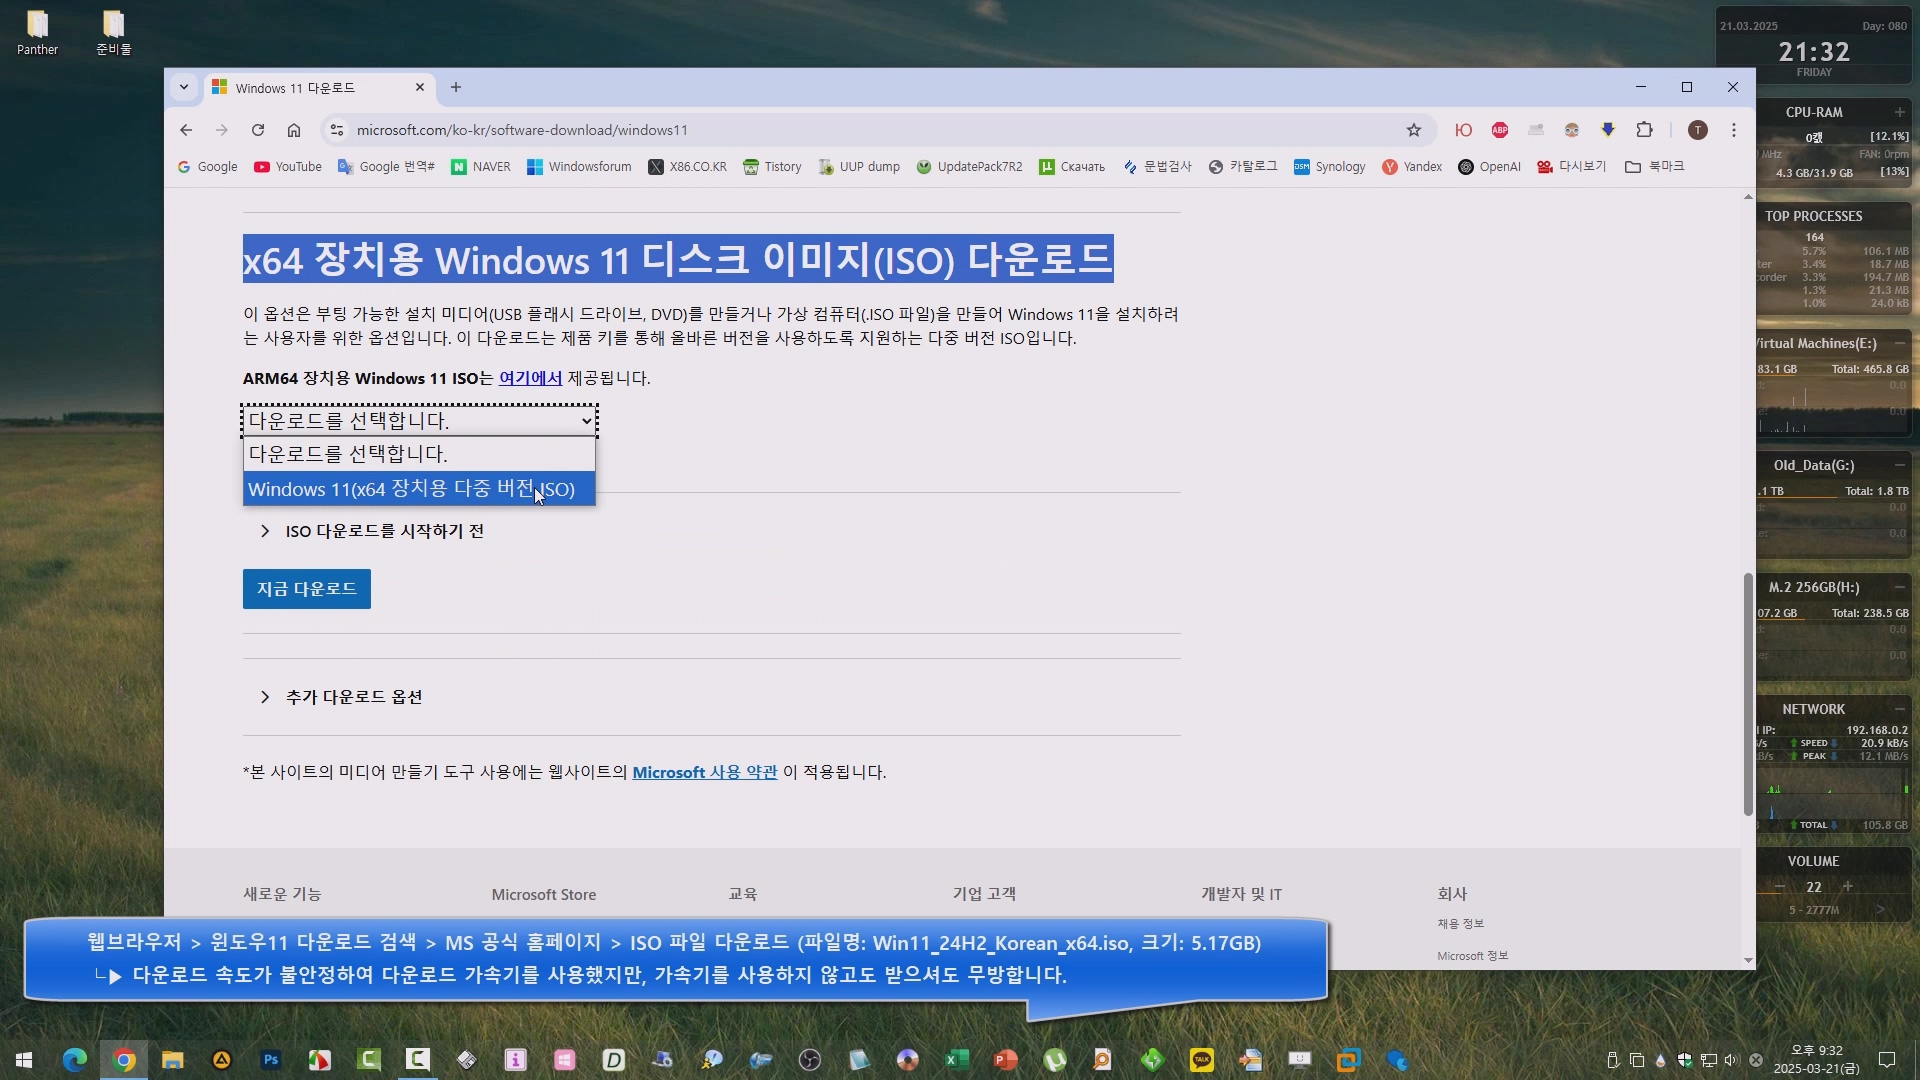This screenshot has width=1920, height=1080.
Task: Open the X86.CO.KR bookmark
Action: coord(687,167)
